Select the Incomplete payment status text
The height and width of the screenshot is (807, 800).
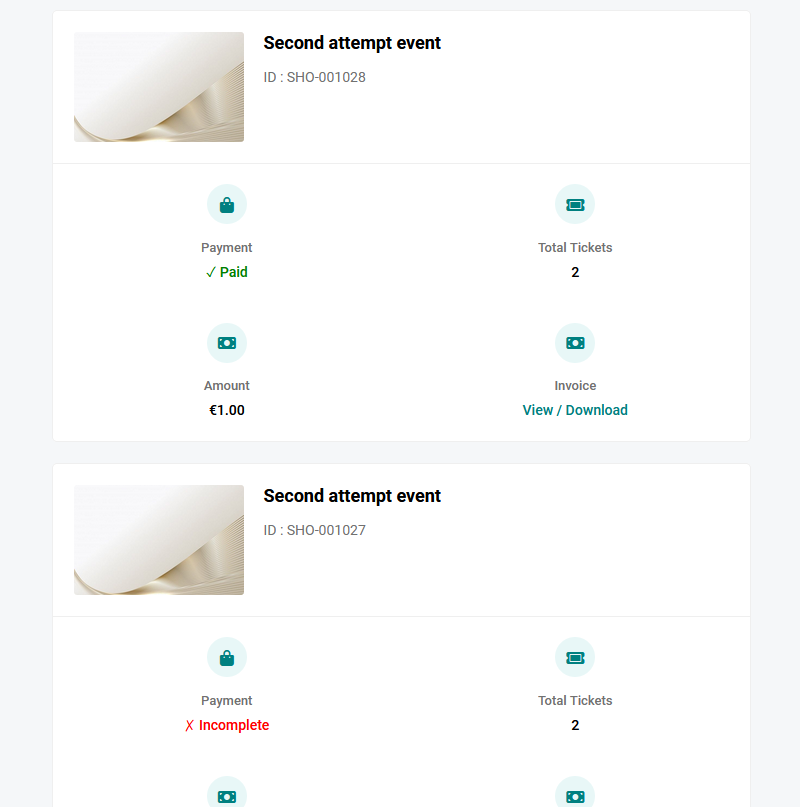coord(236,725)
